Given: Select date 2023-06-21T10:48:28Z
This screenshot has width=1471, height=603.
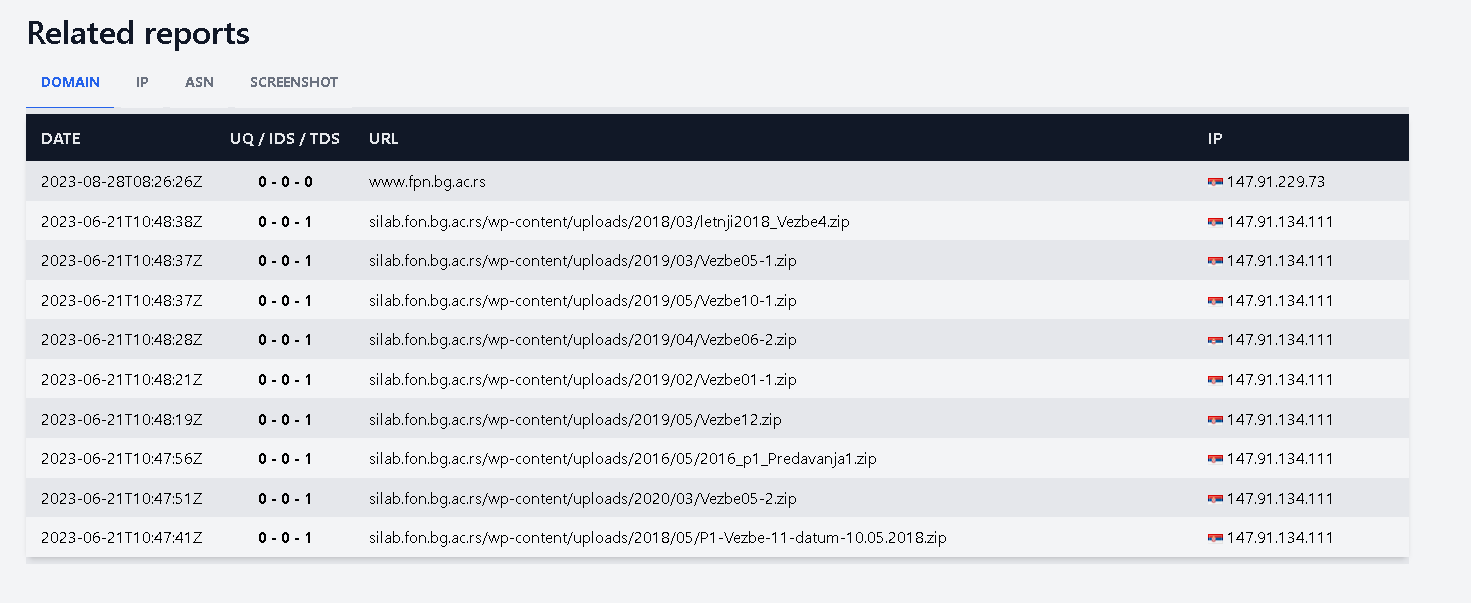Looking at the screenshot, I should click(x=122, y=340).
